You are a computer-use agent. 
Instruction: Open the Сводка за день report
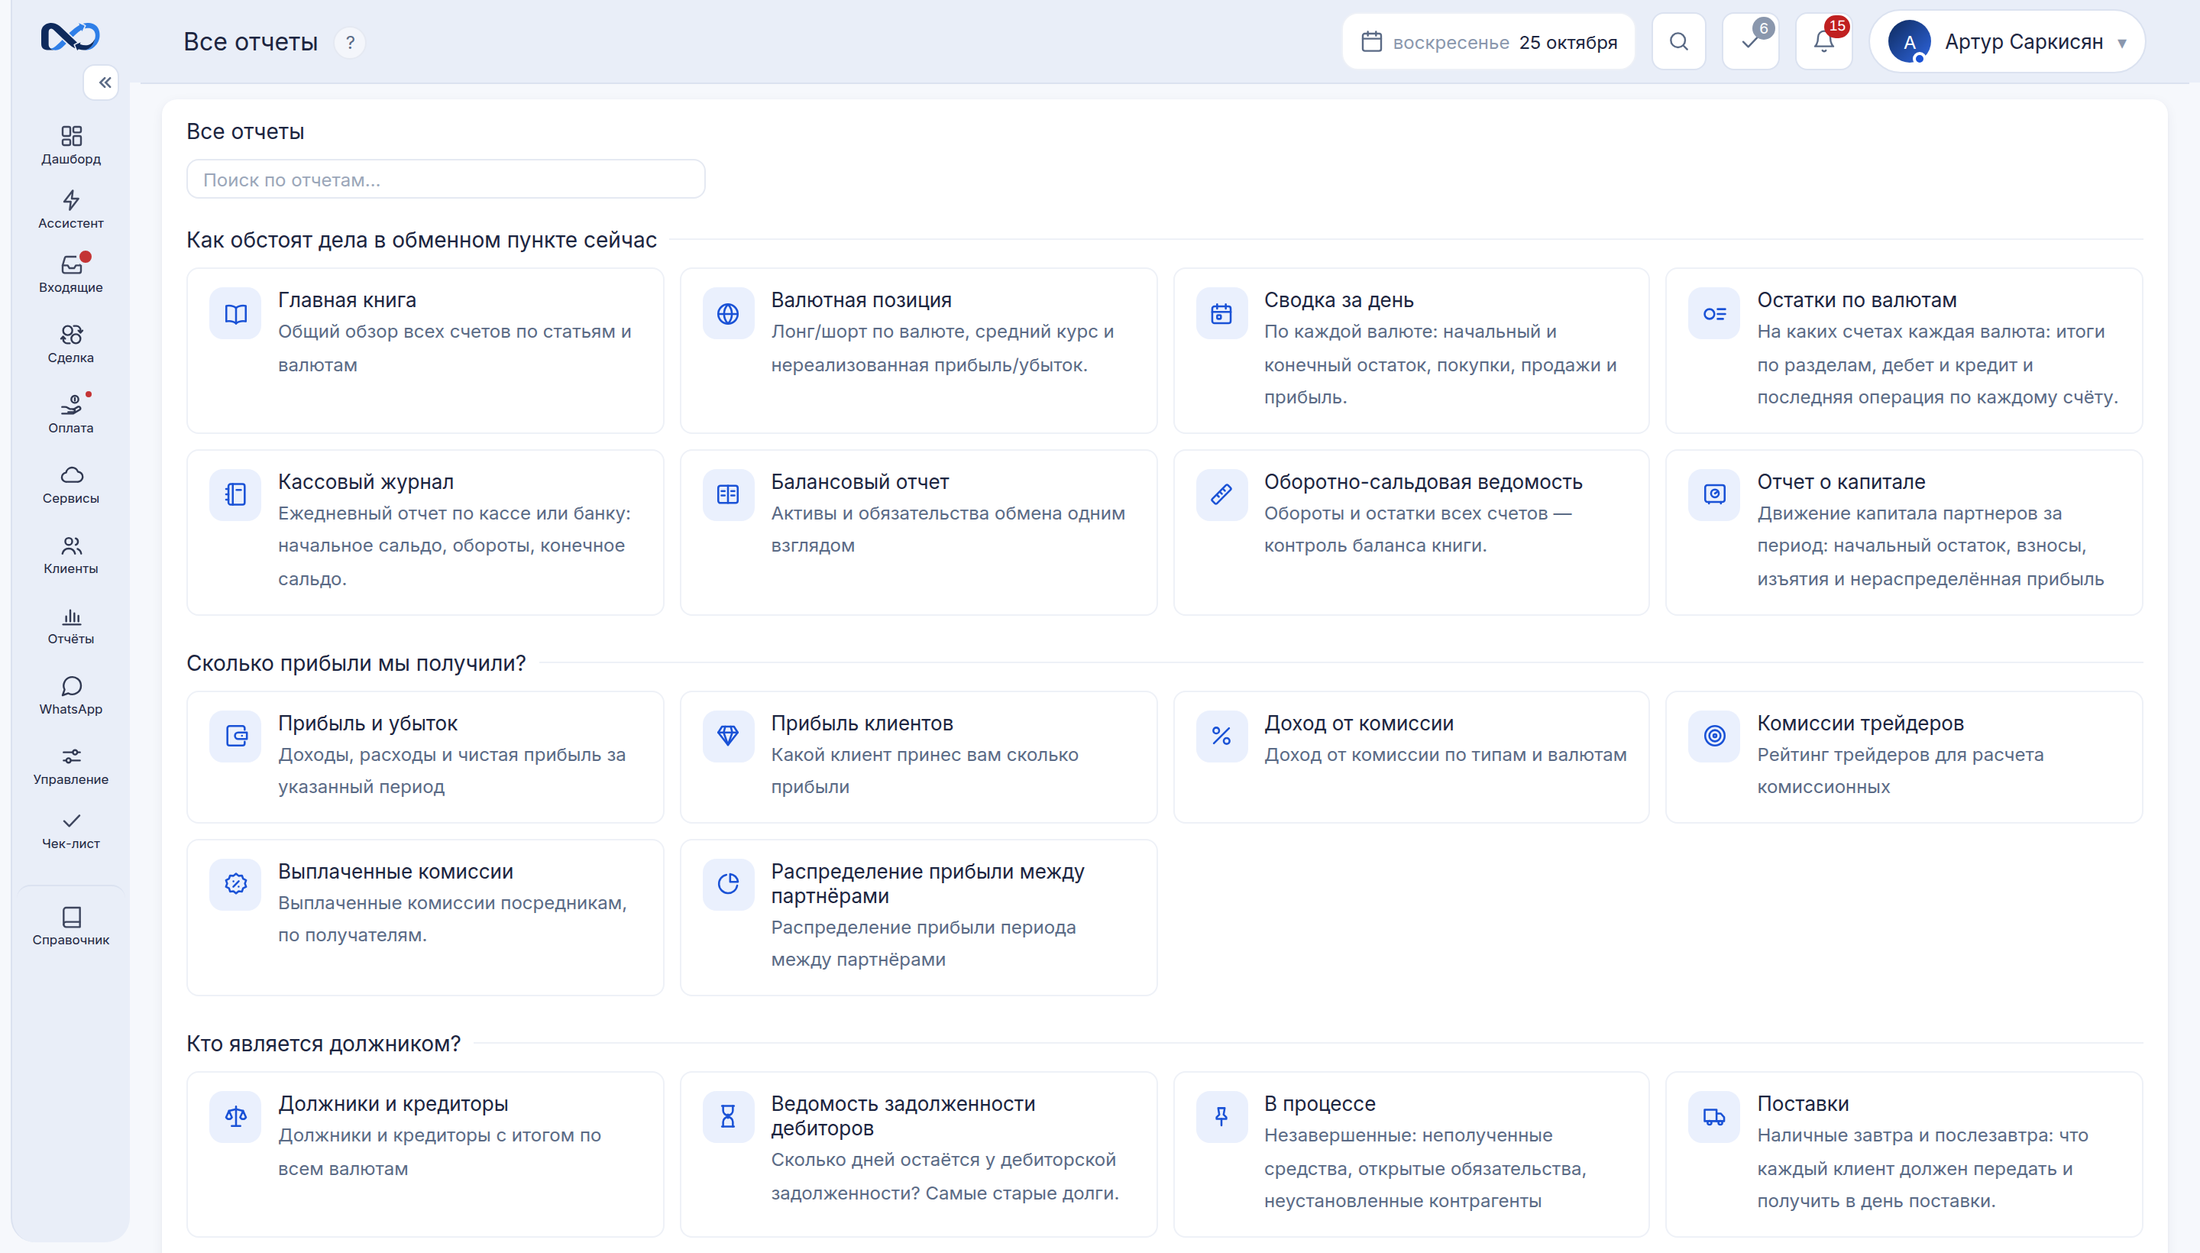[1411, 350]
